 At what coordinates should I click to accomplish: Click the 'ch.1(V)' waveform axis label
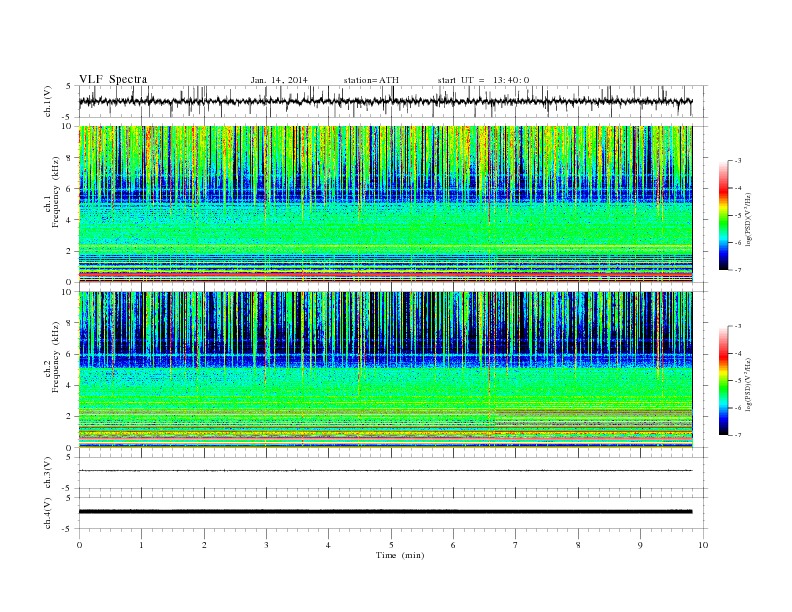pyautogui.click(x=48, y=101)
